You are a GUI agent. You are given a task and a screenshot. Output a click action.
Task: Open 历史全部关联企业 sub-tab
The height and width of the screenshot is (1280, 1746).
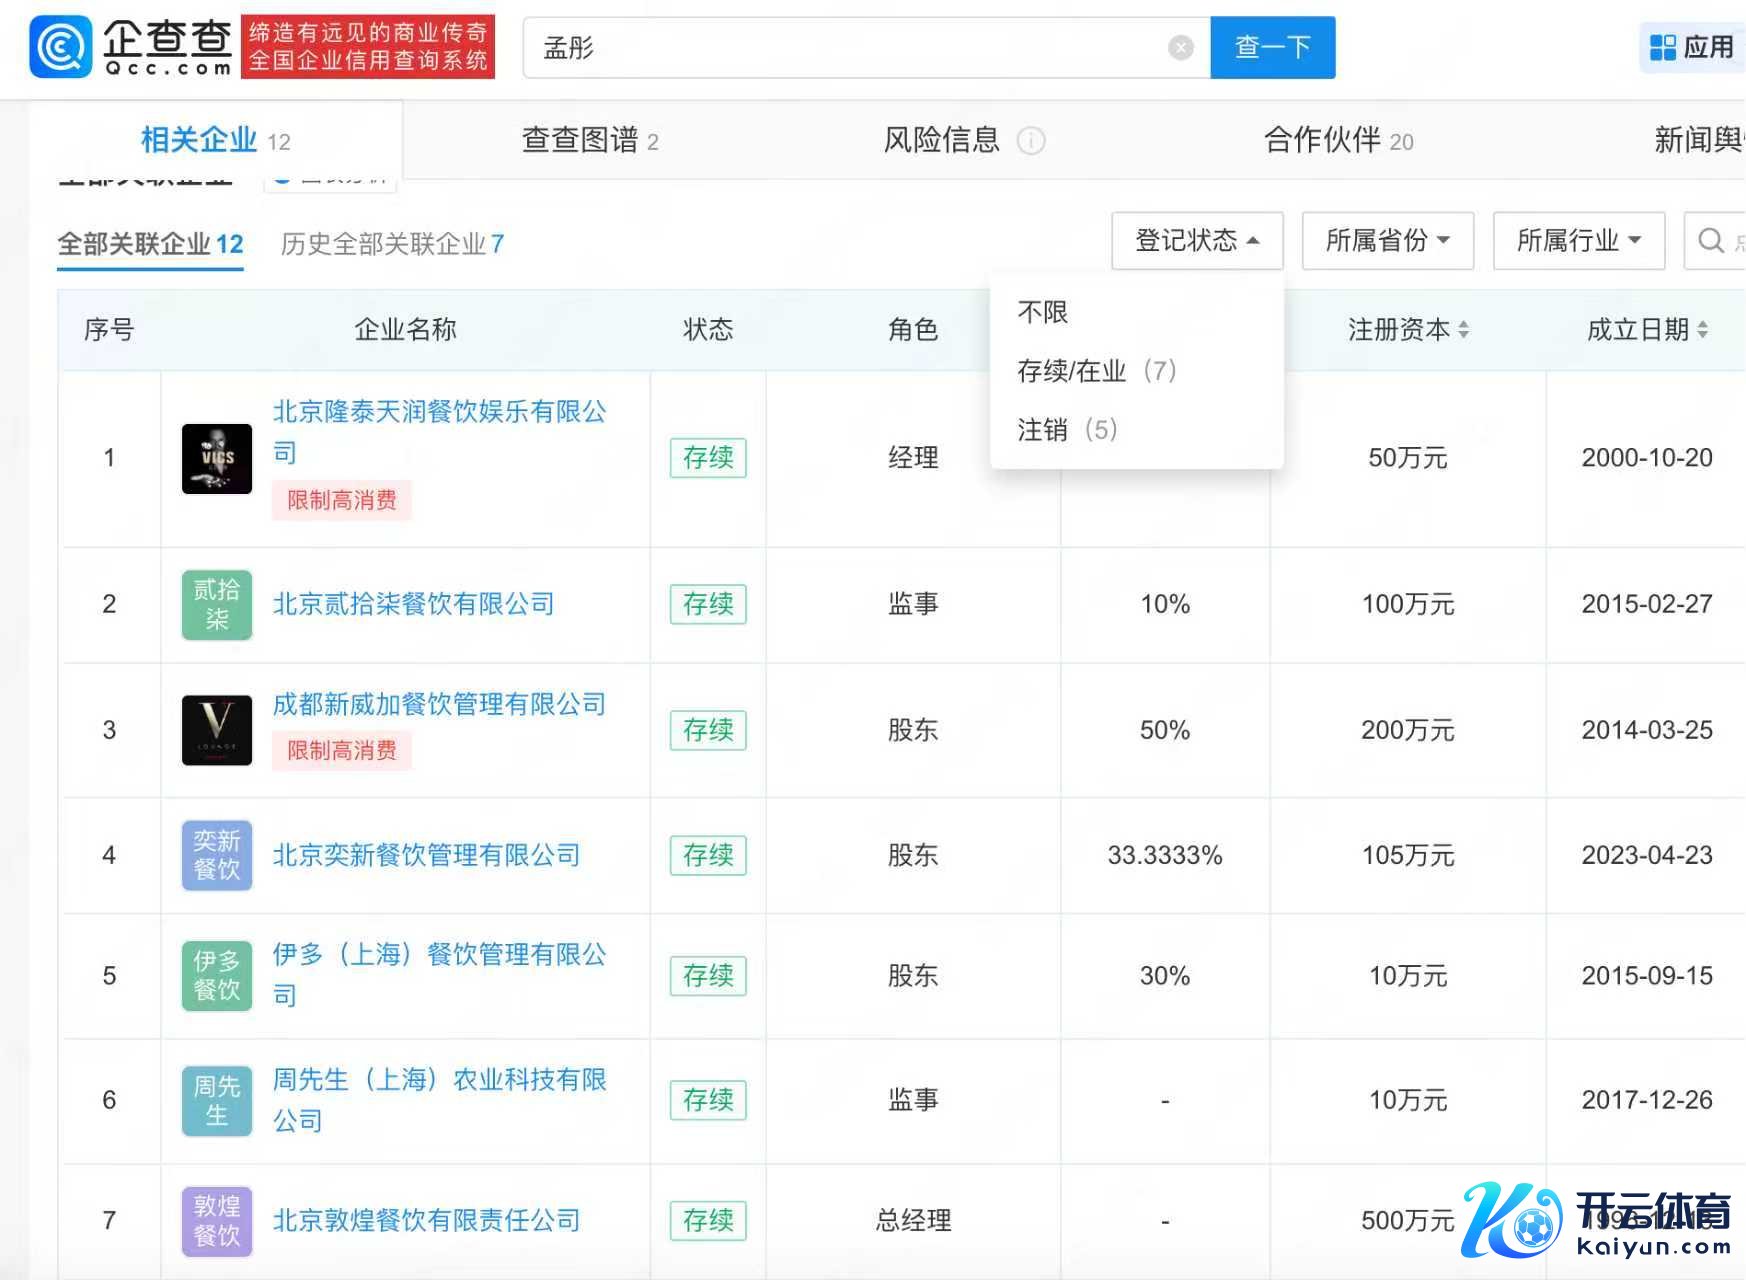pos(392,244)
